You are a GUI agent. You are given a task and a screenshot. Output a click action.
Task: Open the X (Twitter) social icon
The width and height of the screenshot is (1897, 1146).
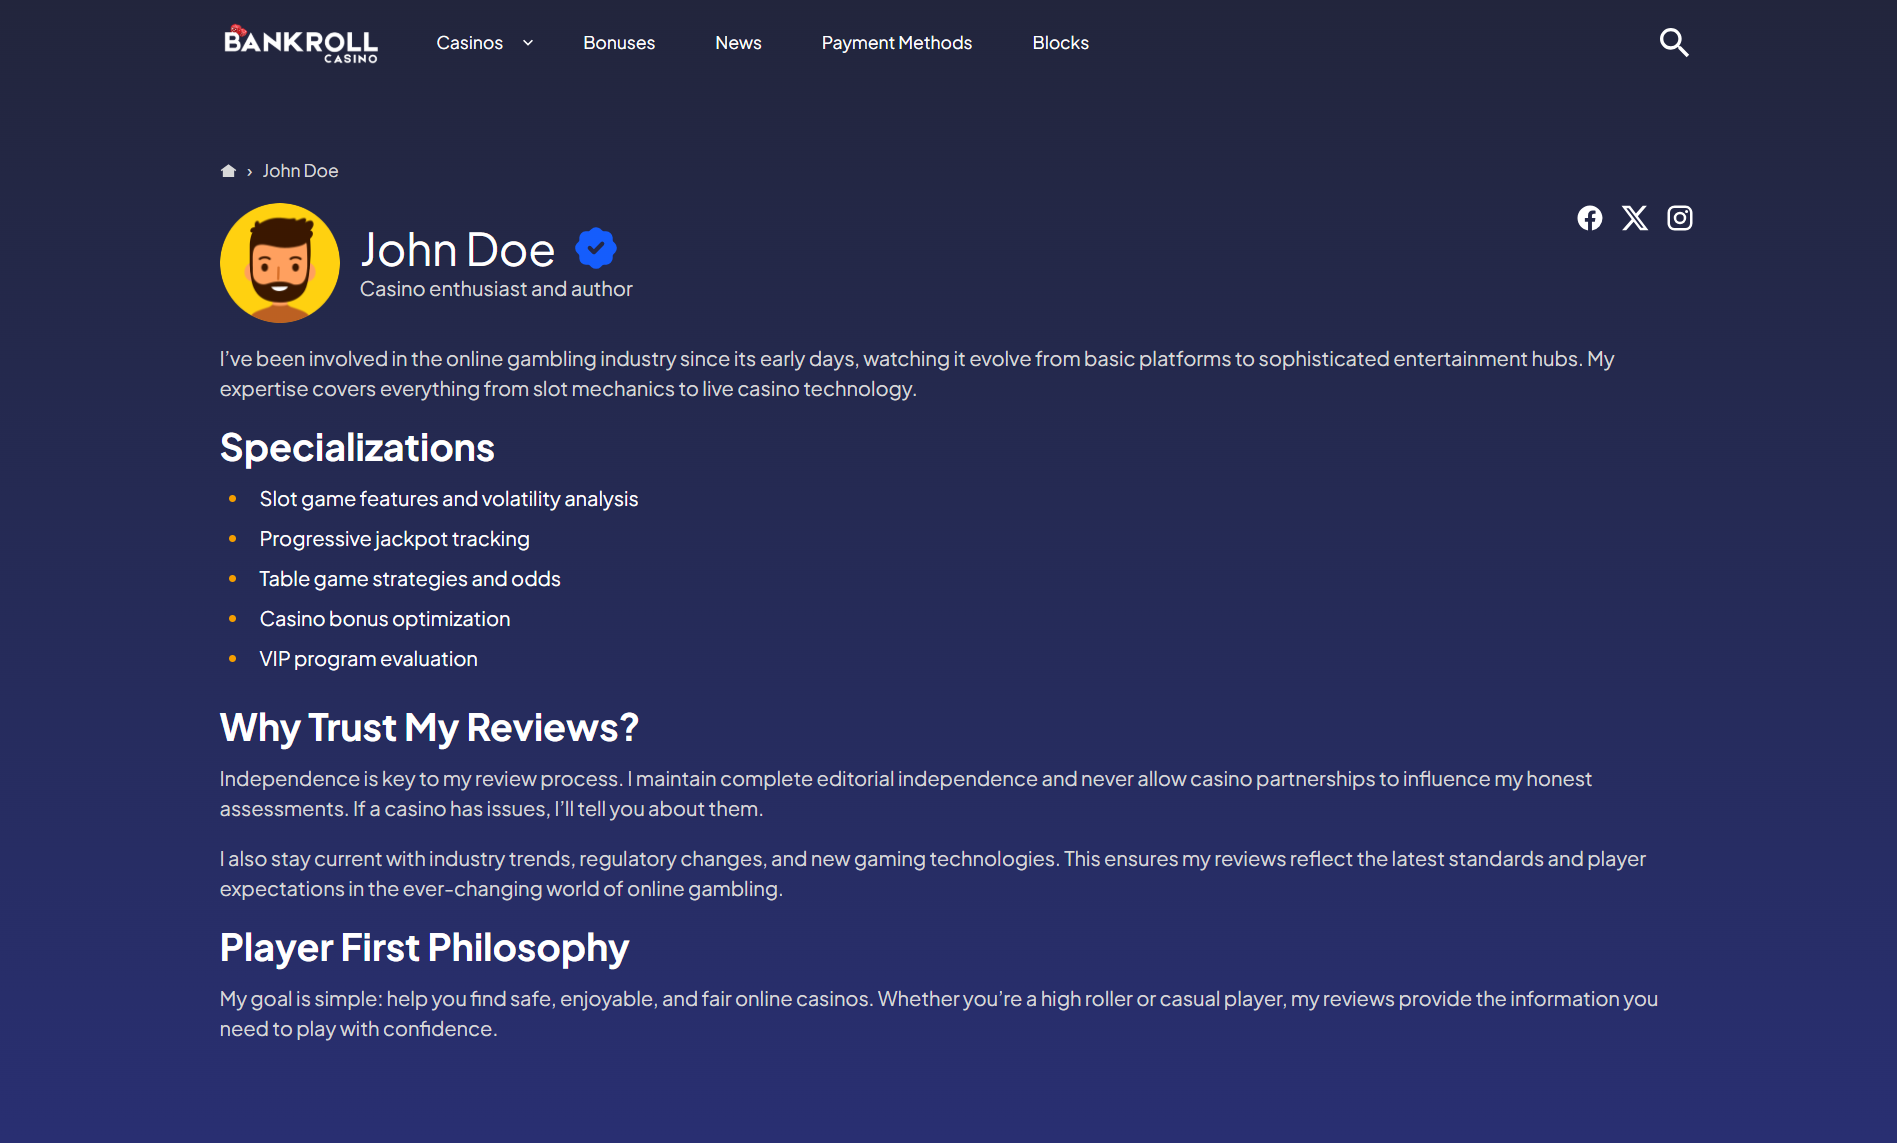click(x=1634, y=218)
